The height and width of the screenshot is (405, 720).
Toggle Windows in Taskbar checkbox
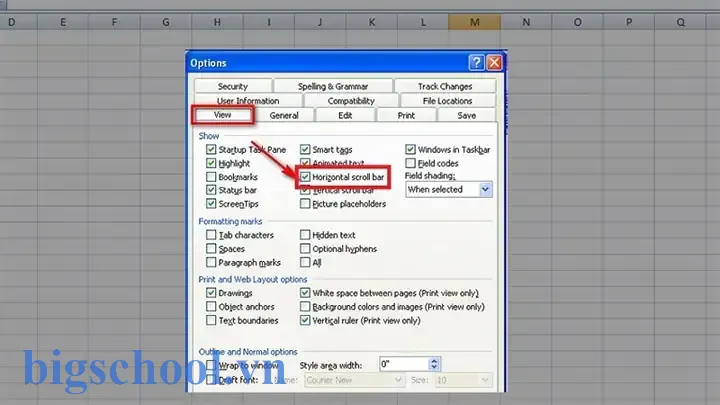[x=410, y=149]
